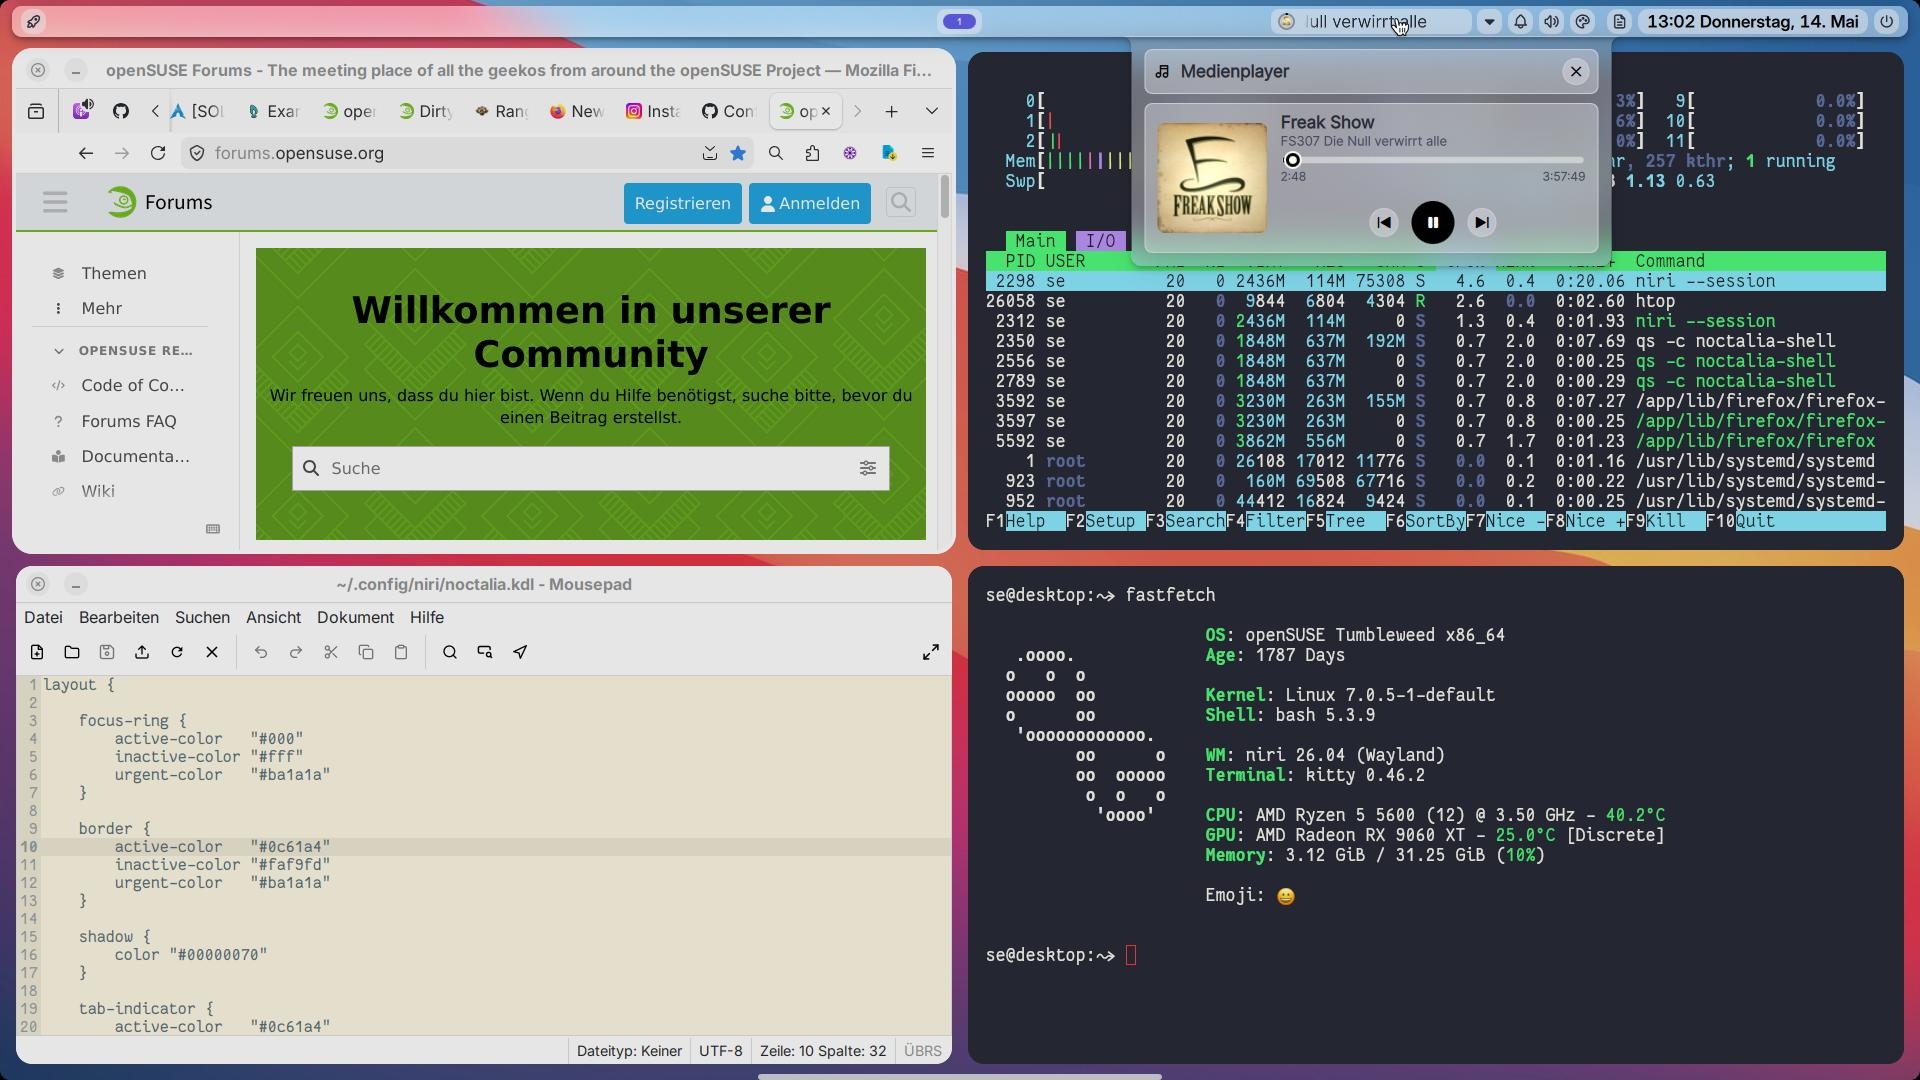This screenshot has height=1080, width=1920.
Task: Switch to the Instagram tab
Action: (653, 111)
